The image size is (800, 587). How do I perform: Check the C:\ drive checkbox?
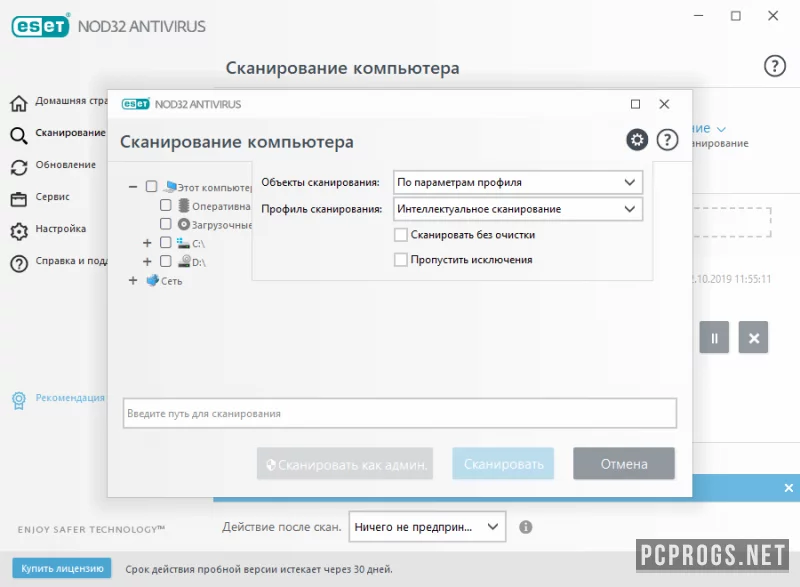(165, 242)
